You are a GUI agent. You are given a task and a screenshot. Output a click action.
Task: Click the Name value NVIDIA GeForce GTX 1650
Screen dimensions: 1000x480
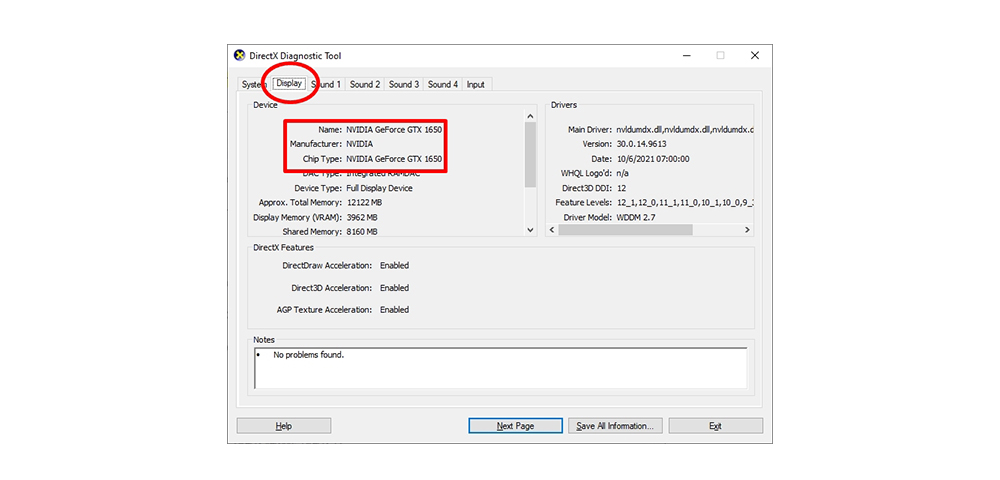(394, 129)
